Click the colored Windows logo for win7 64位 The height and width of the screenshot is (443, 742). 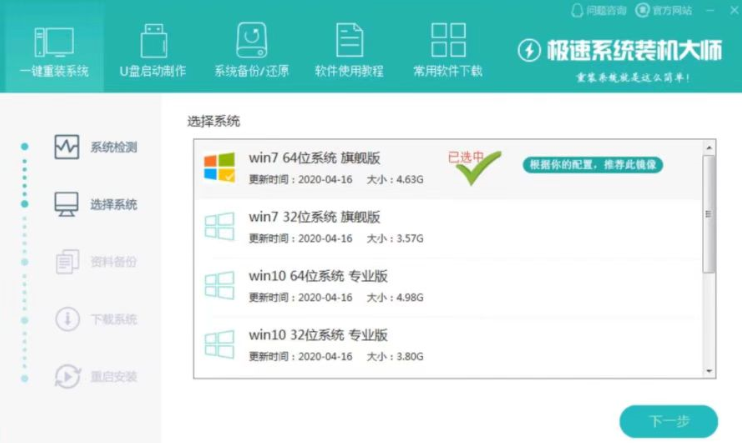pos(219,167)
